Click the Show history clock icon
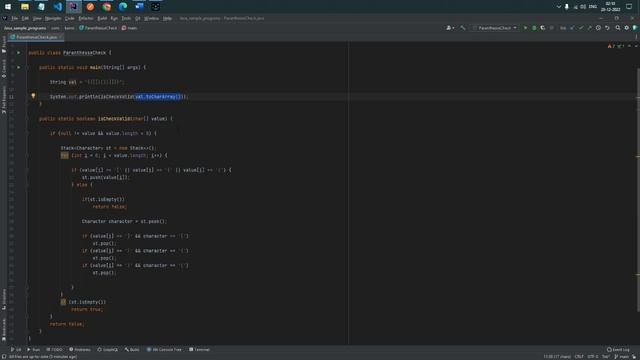The image size is (640, 360). tap(598, 28)
